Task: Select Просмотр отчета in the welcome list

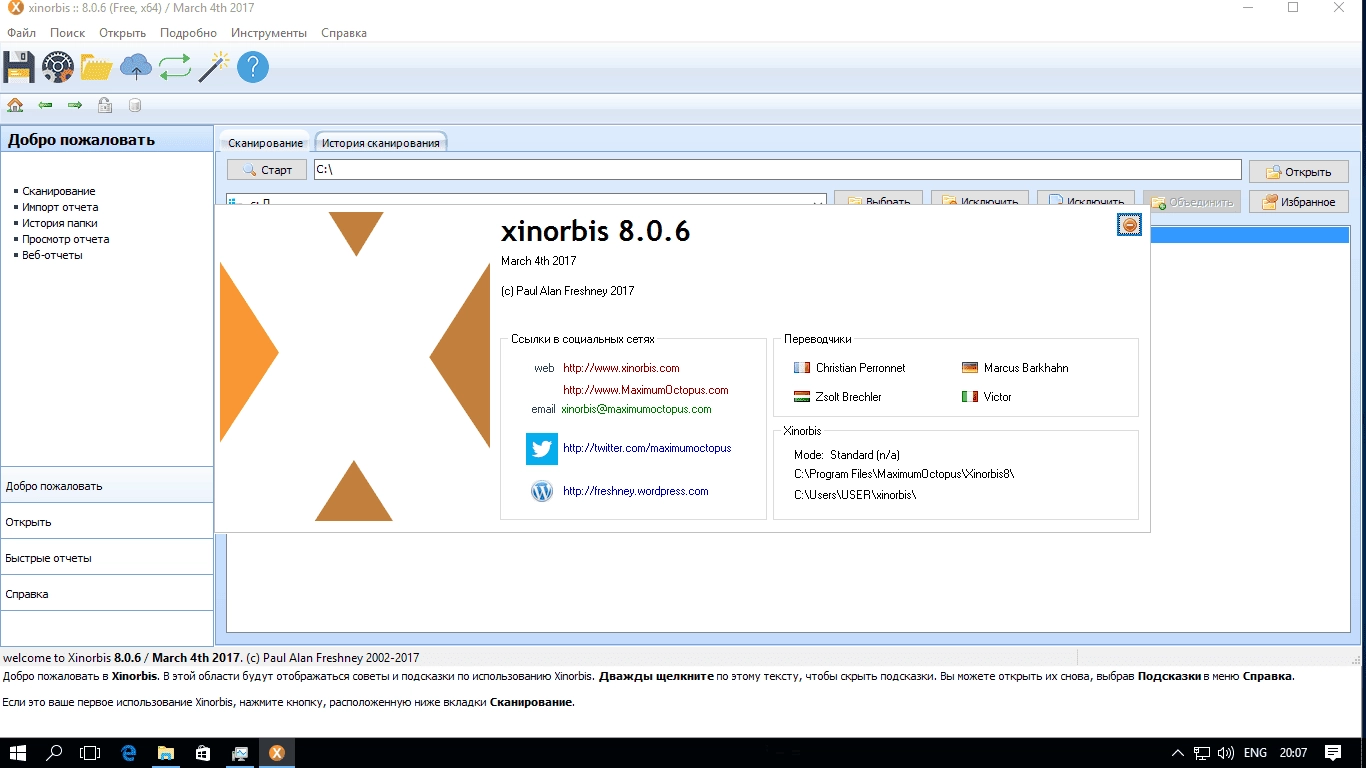Action: coord(66,239)
